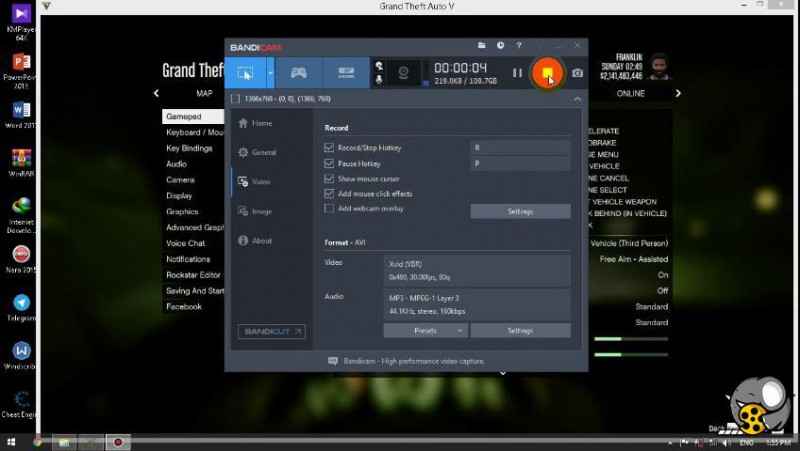
Task: Switch to Bandicam game recording mode
Action: pos(299,72)
